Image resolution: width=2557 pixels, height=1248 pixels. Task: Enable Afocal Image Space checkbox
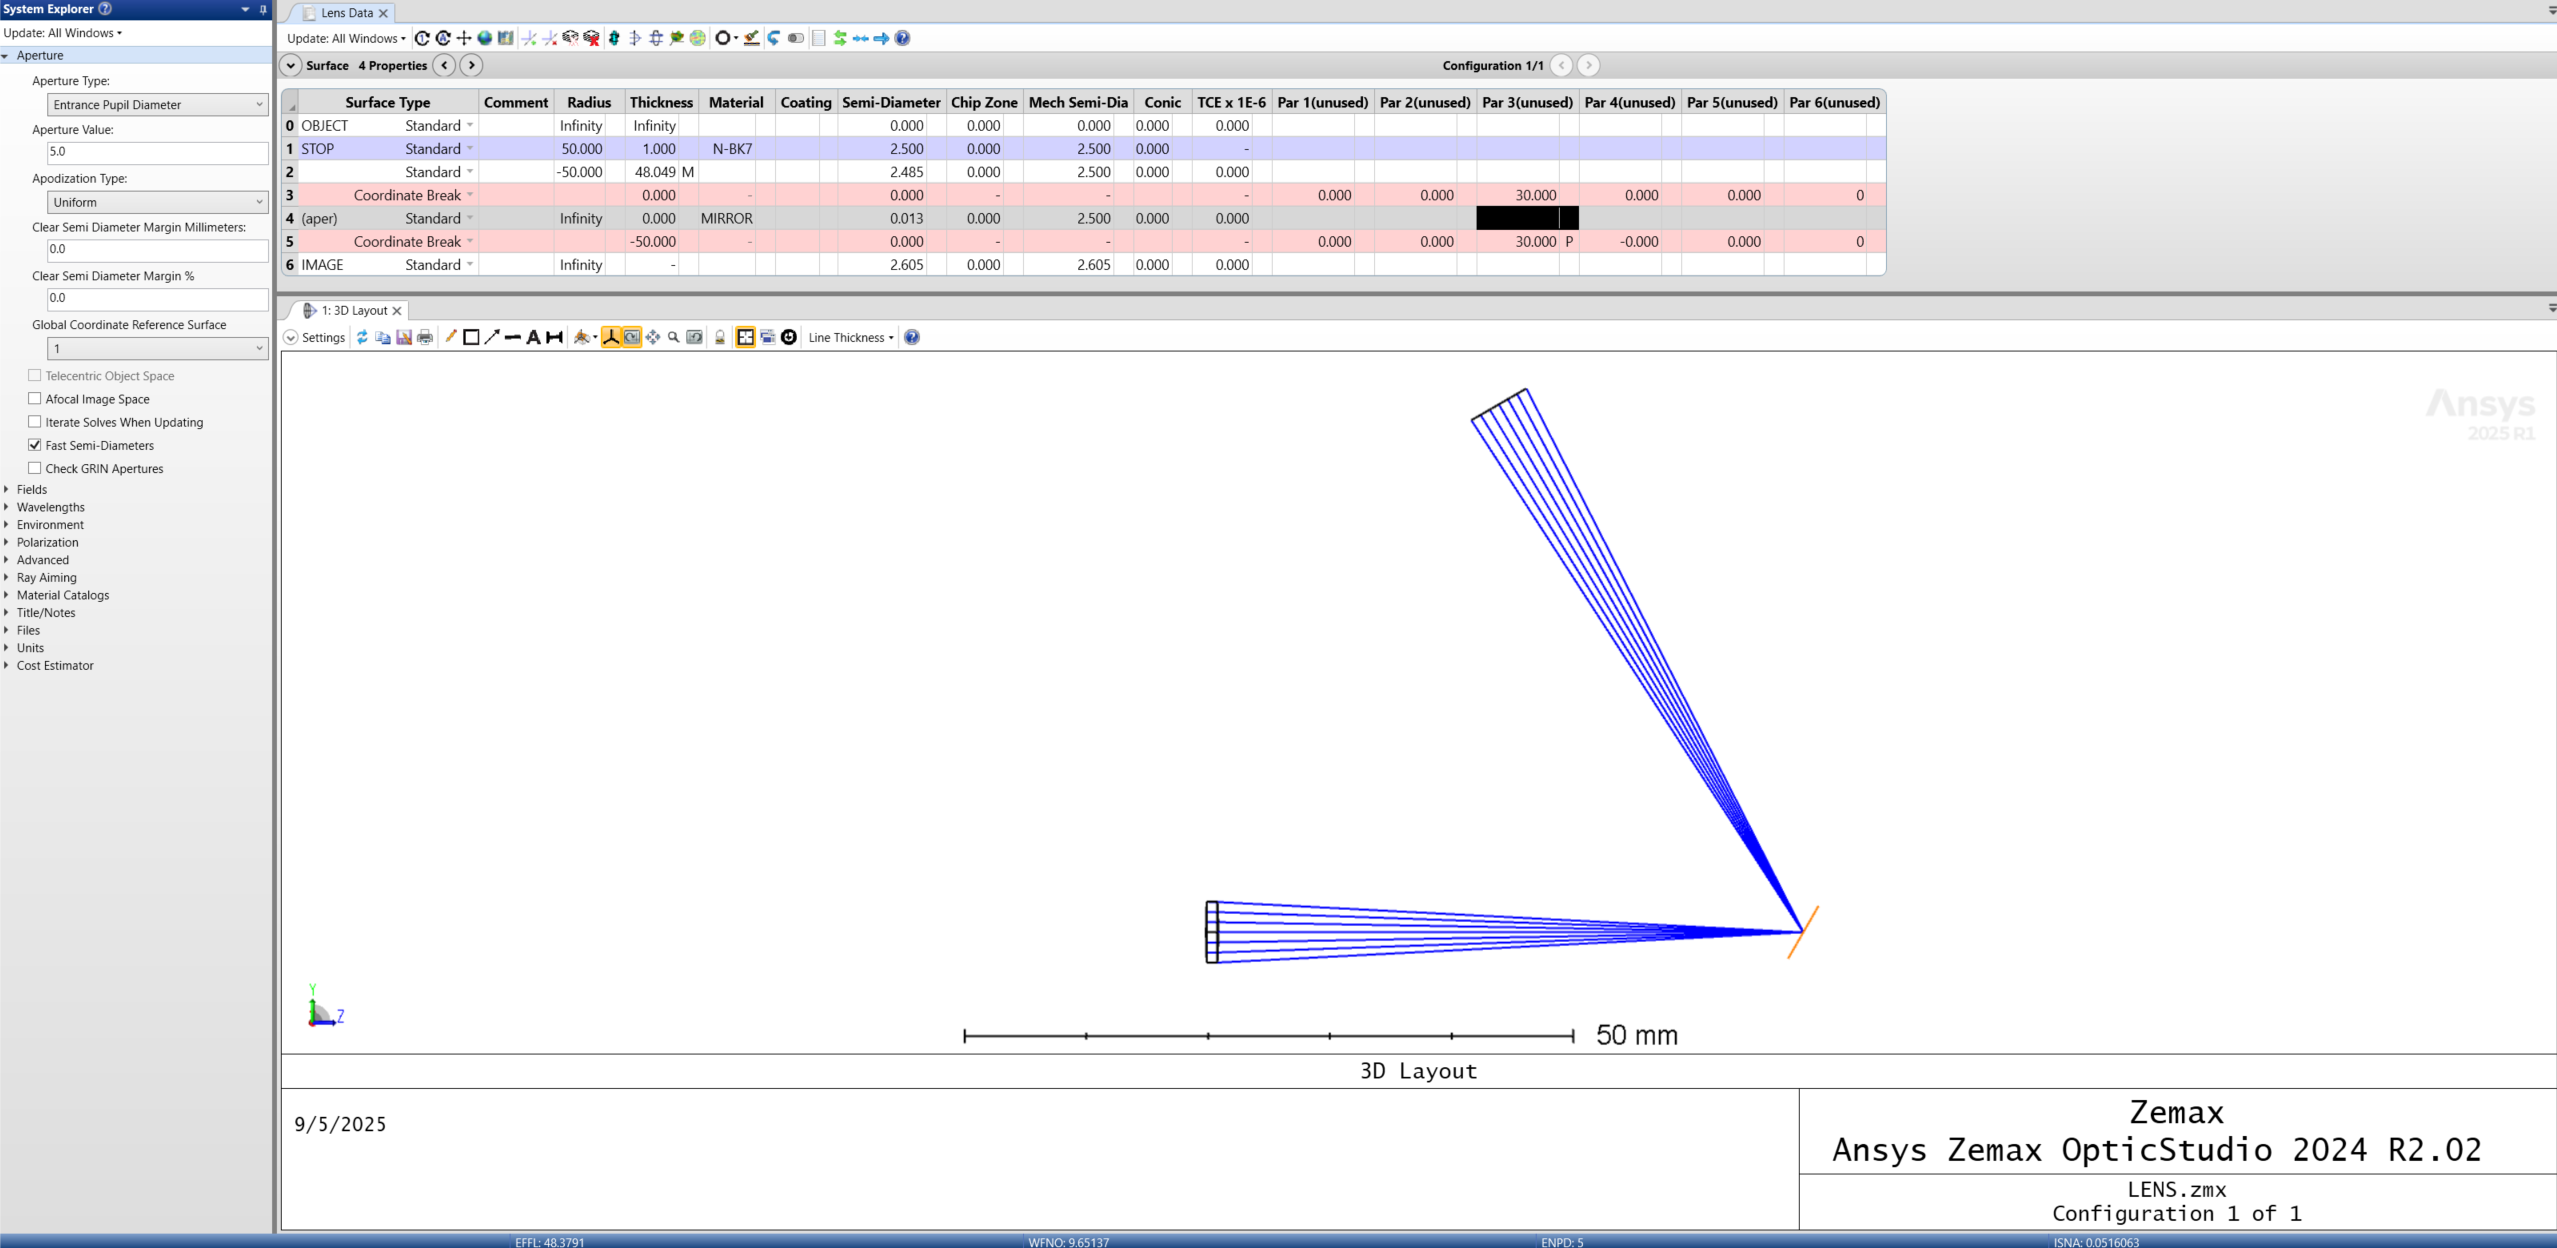pos(35,399)
